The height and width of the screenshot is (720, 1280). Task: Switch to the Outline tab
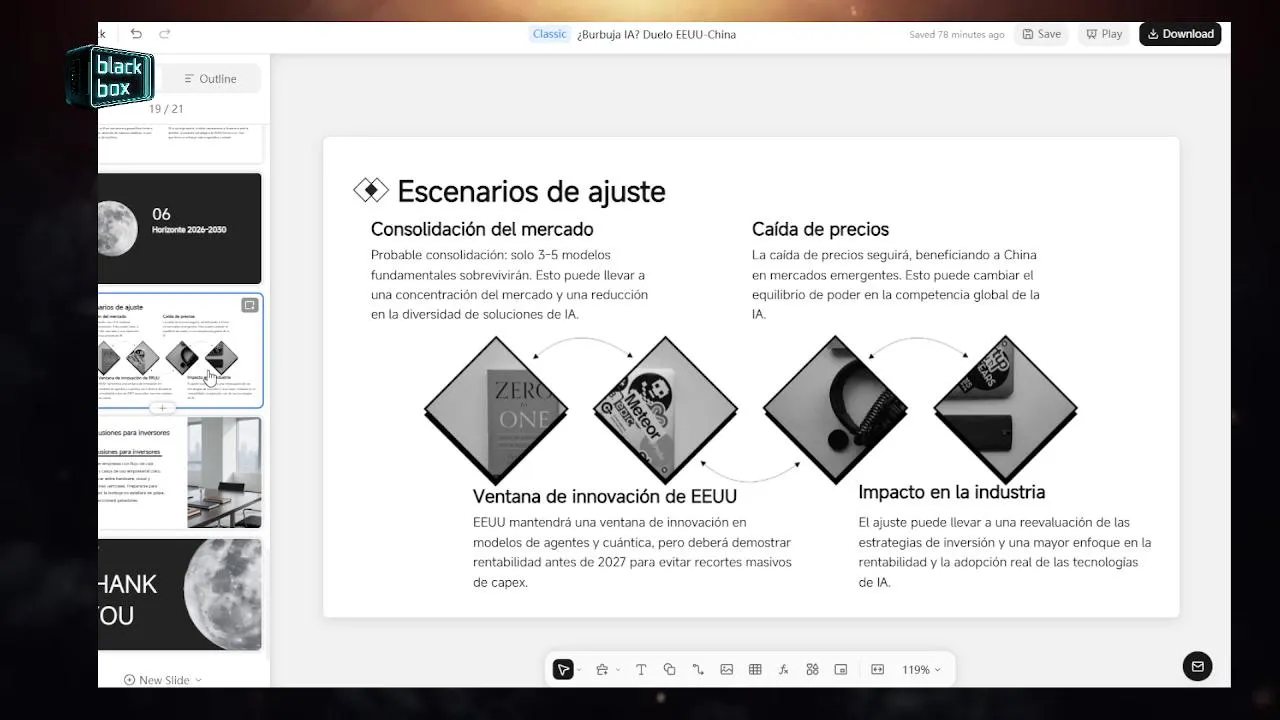[x=211, y=79]
